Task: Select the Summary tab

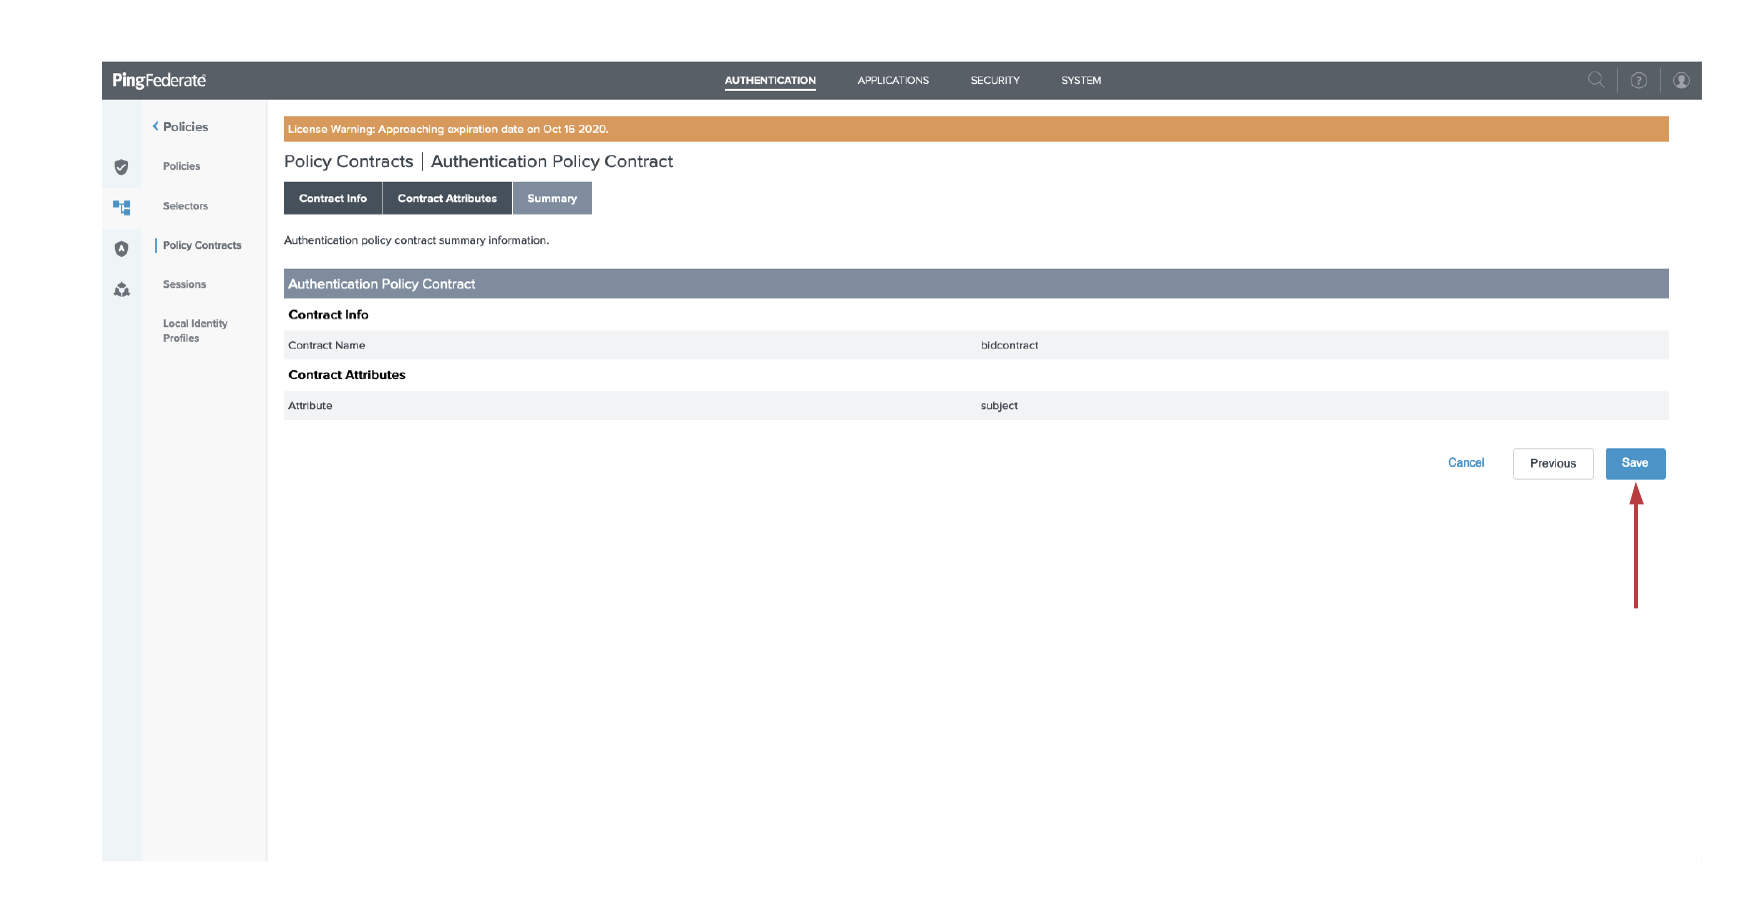Action: tap(552, 198)
